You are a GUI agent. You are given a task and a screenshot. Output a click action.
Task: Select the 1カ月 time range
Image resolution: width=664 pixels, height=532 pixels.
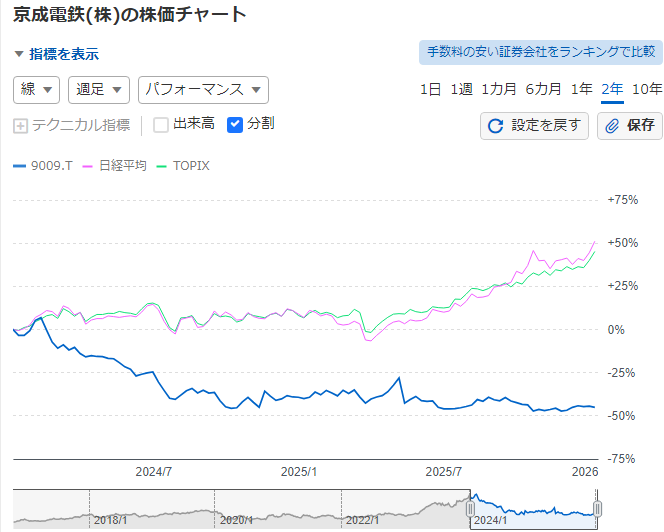499,89
